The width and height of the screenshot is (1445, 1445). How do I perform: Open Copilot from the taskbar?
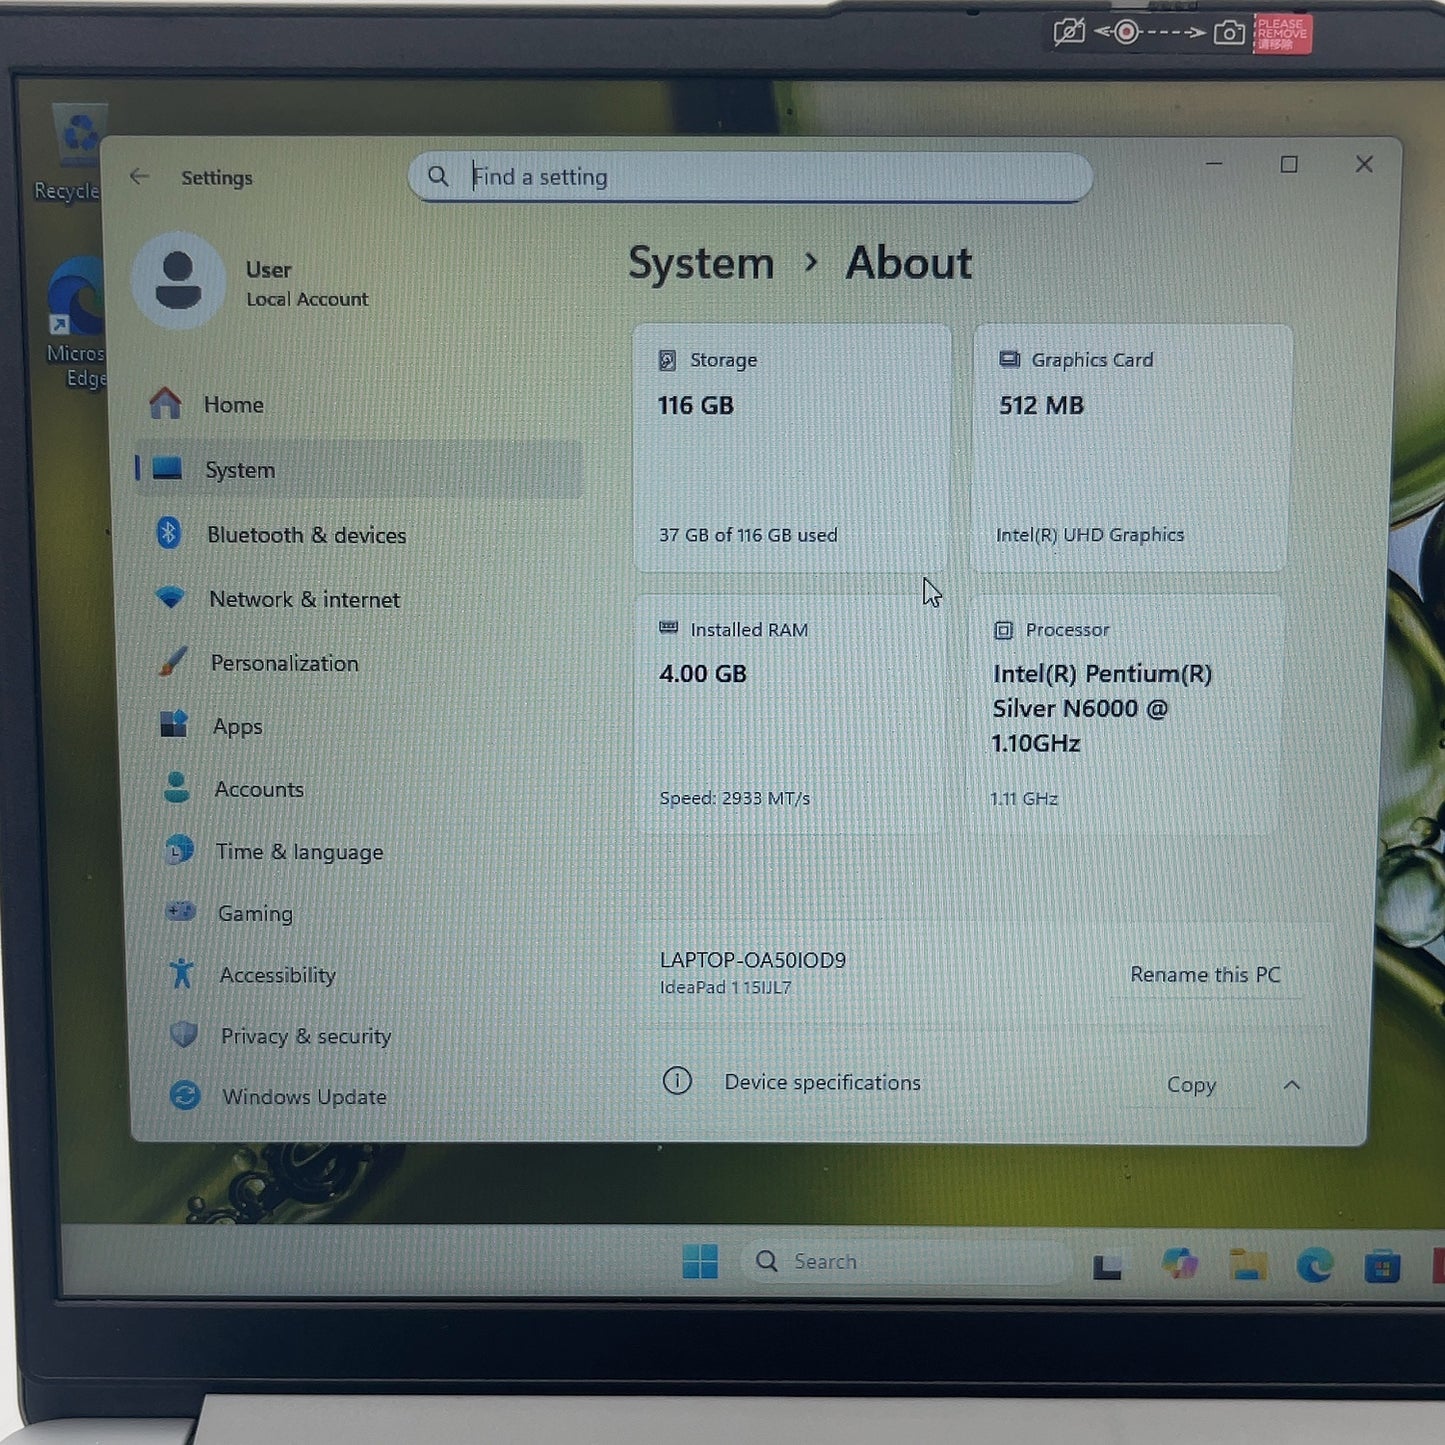point(1180,1263)
